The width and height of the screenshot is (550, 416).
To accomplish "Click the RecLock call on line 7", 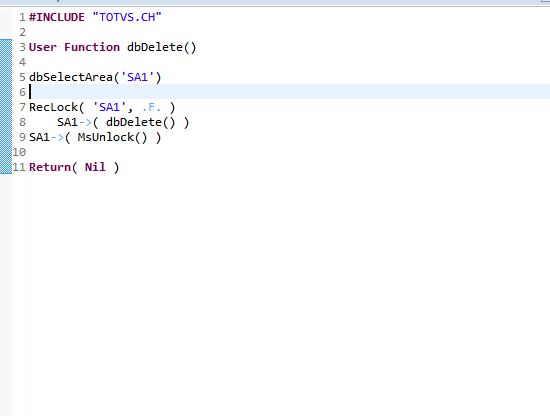I will click(x=53, y=107).
